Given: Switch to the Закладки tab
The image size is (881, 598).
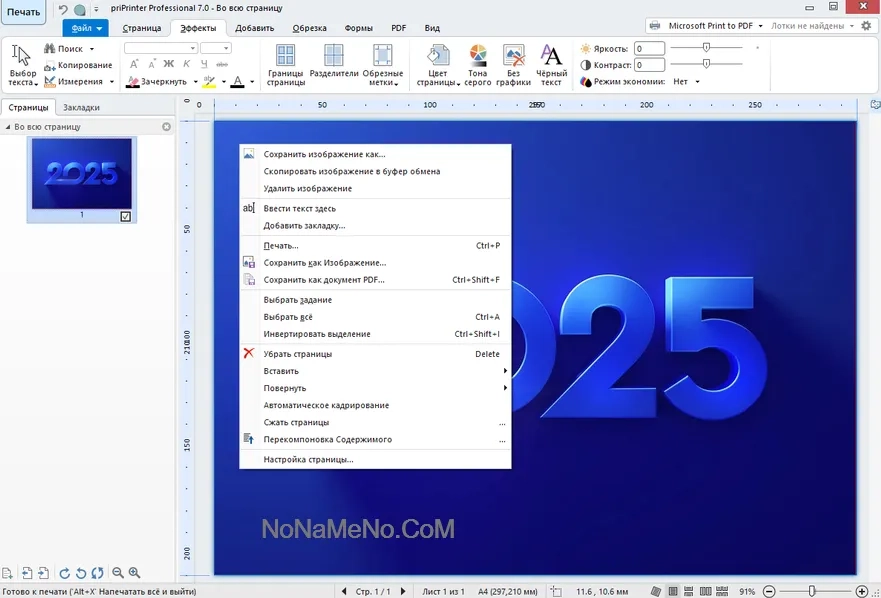Looking at the screenshot, I should tap(81, 107).
